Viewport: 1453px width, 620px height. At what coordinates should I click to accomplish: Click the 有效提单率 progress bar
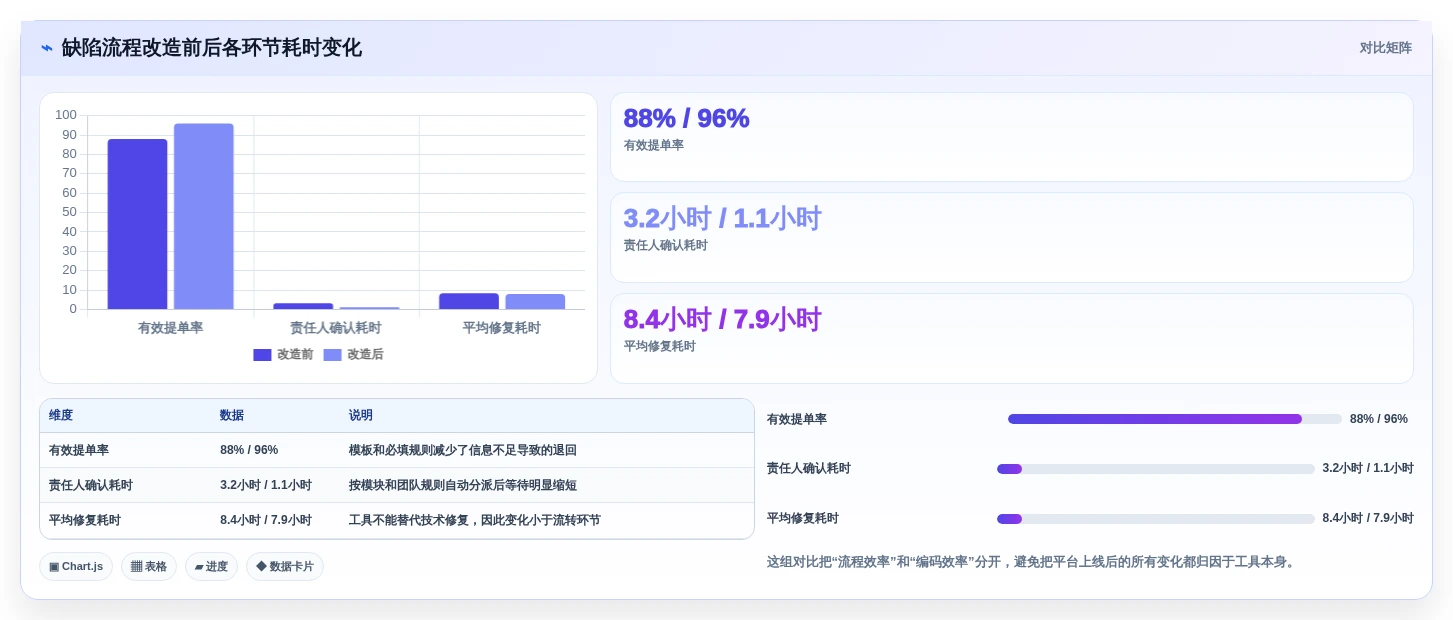pos(1175,419)
